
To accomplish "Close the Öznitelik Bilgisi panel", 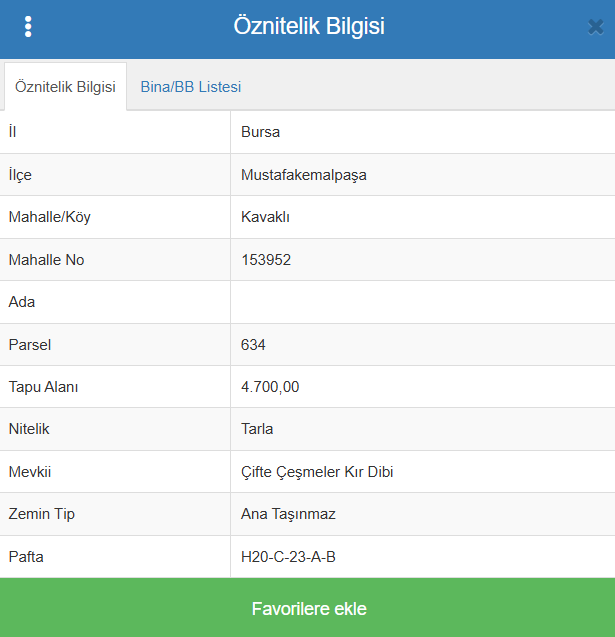I will tap(596, 27).
